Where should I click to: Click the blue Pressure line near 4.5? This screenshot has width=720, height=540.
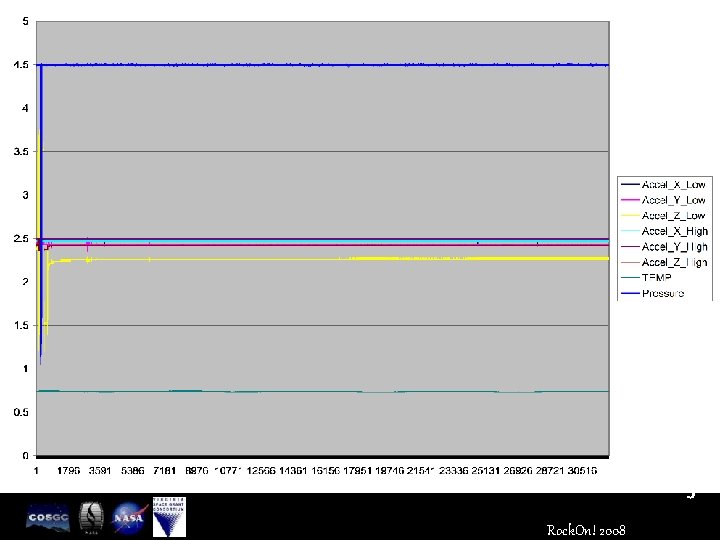pos(321,65)
